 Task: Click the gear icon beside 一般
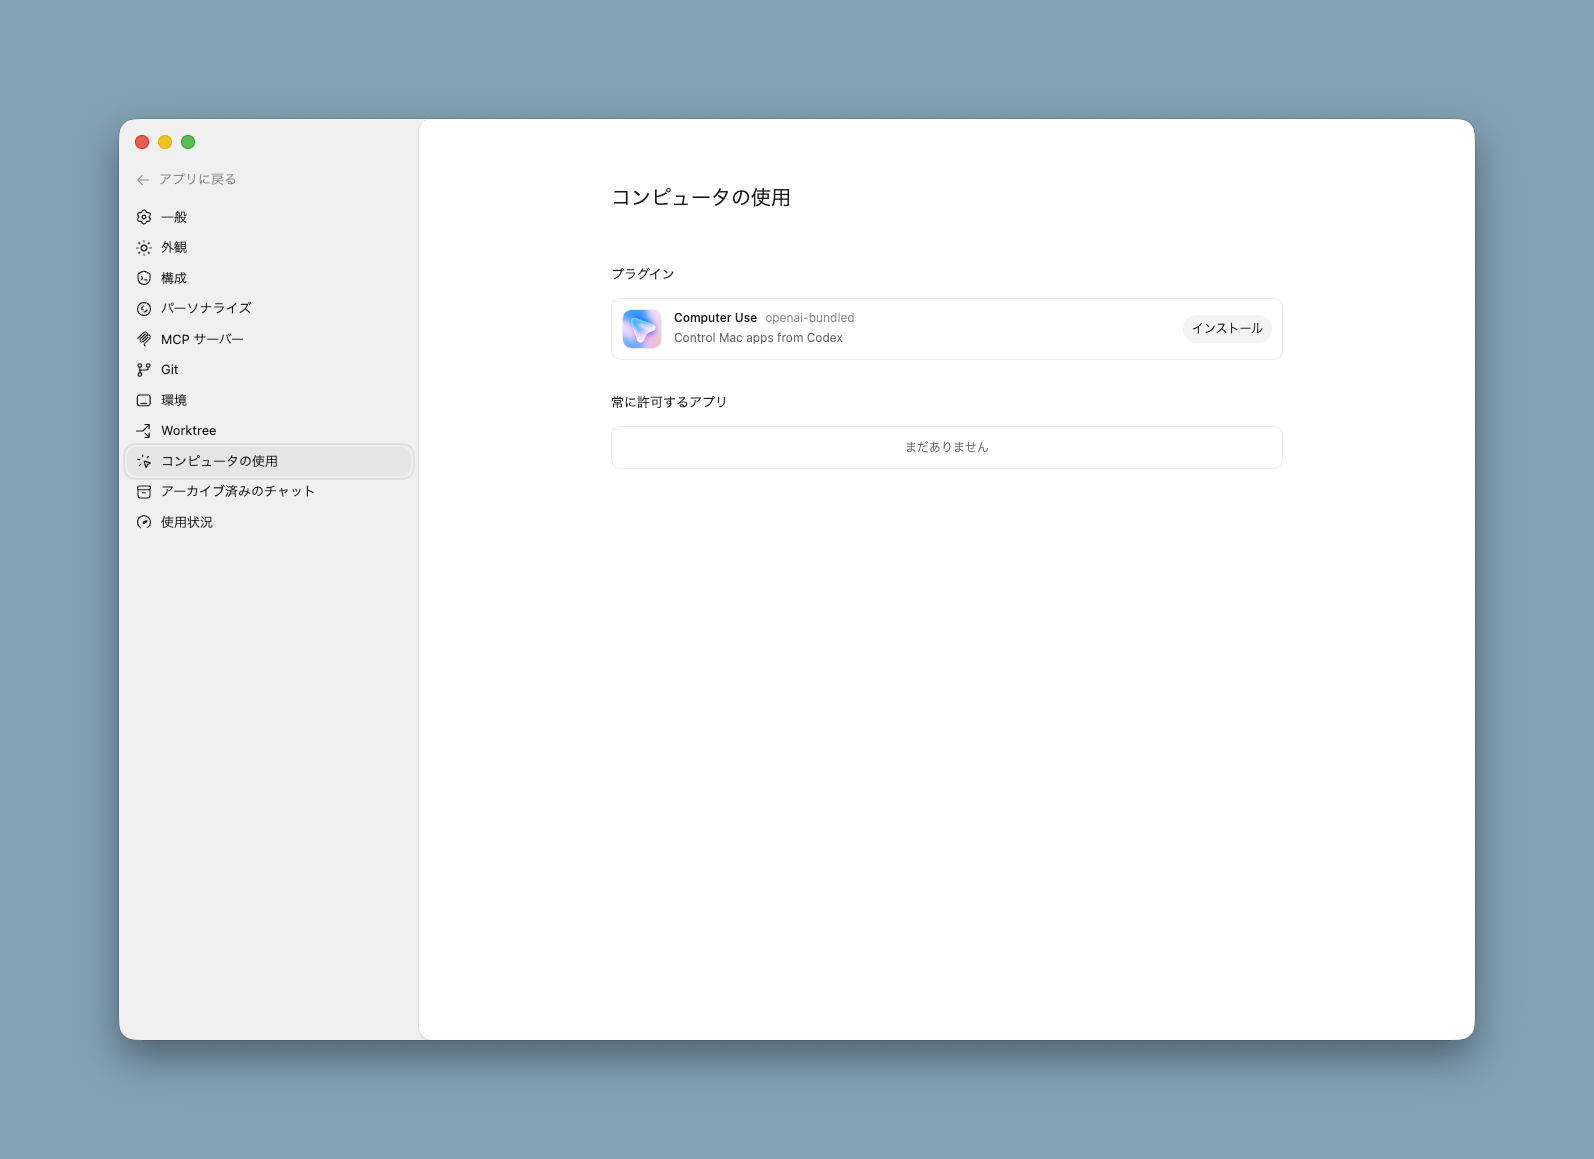tap(144, 217)
